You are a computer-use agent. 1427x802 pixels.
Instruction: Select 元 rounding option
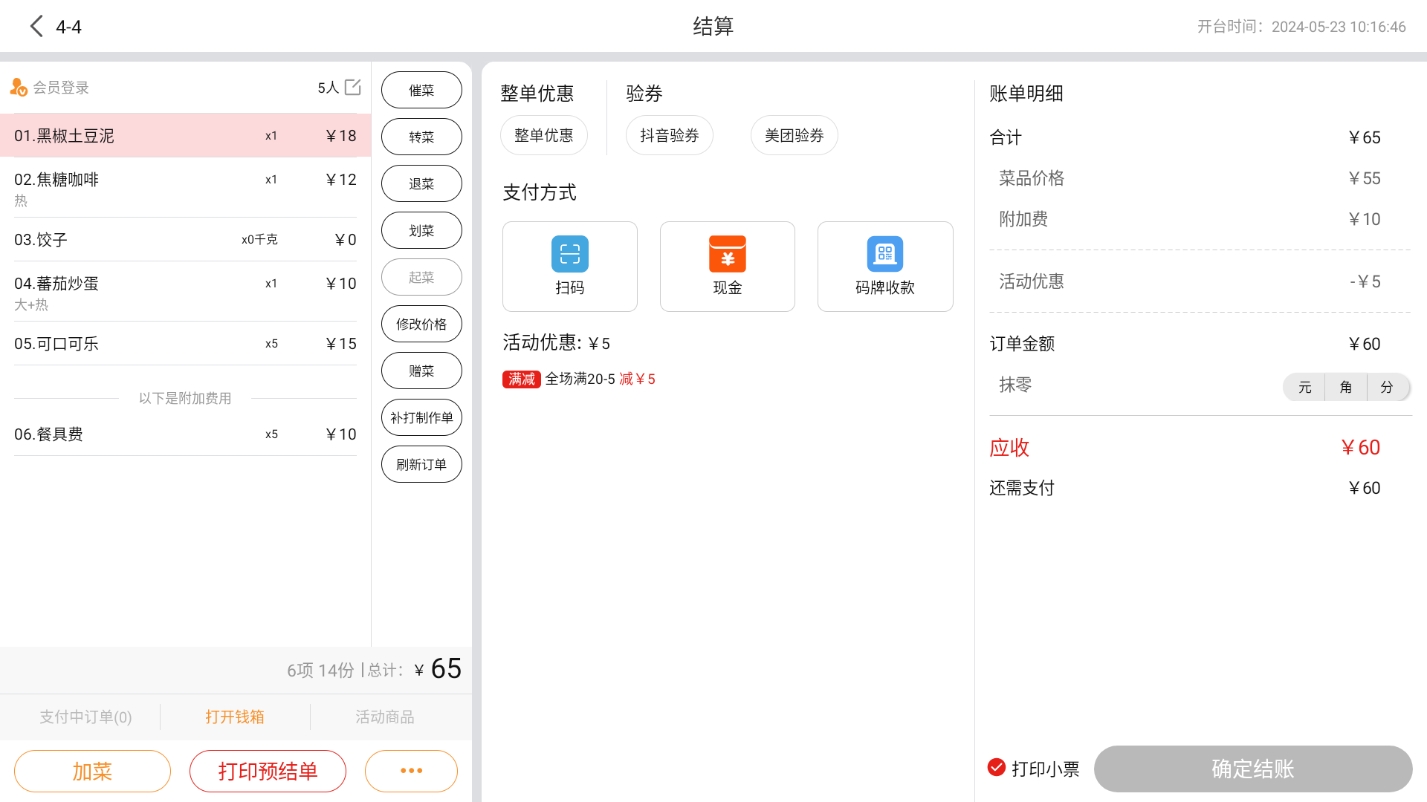(x=1304, y=387)
